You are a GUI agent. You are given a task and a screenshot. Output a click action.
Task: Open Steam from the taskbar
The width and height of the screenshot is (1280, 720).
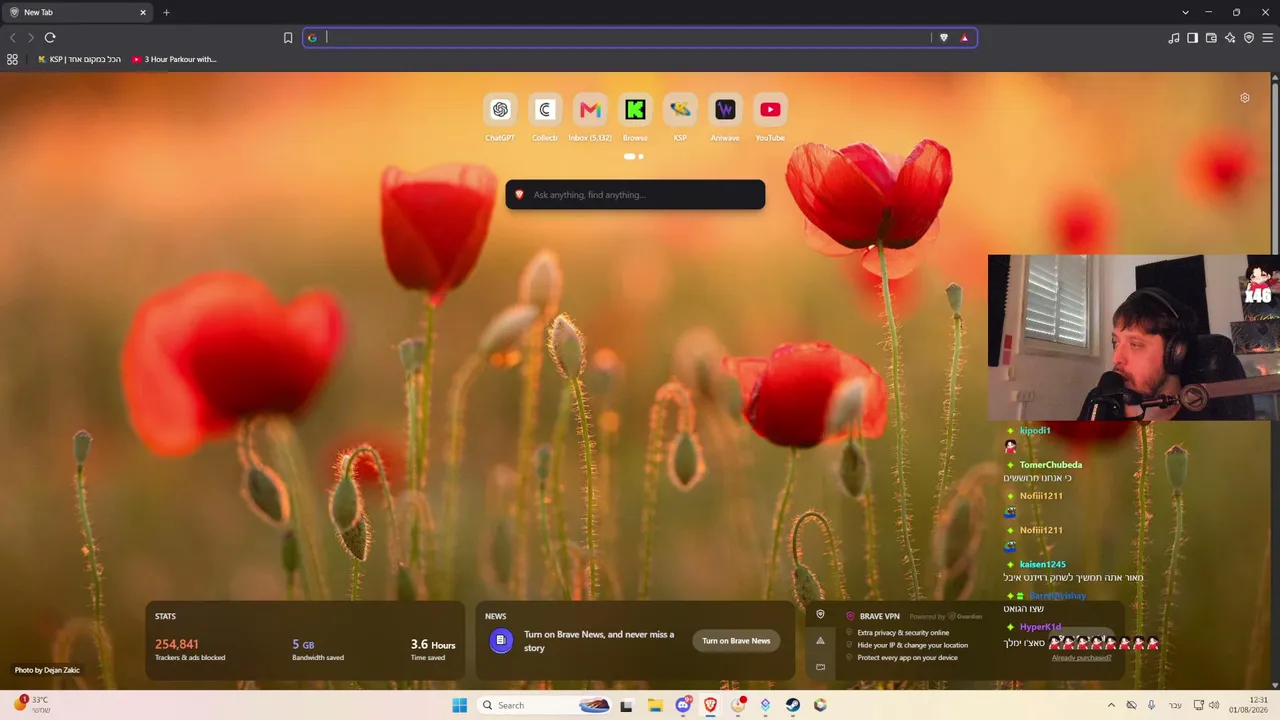click(792, 705)
